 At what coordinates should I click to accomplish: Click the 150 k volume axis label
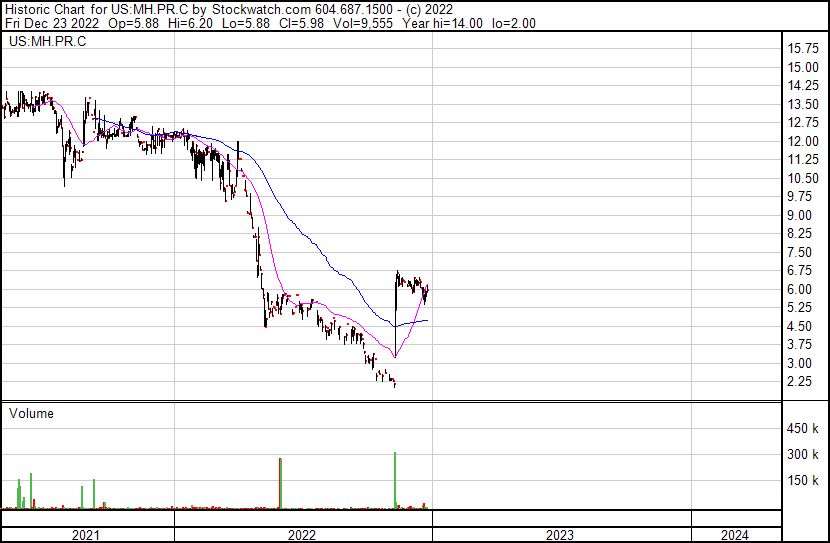[803, 481]
